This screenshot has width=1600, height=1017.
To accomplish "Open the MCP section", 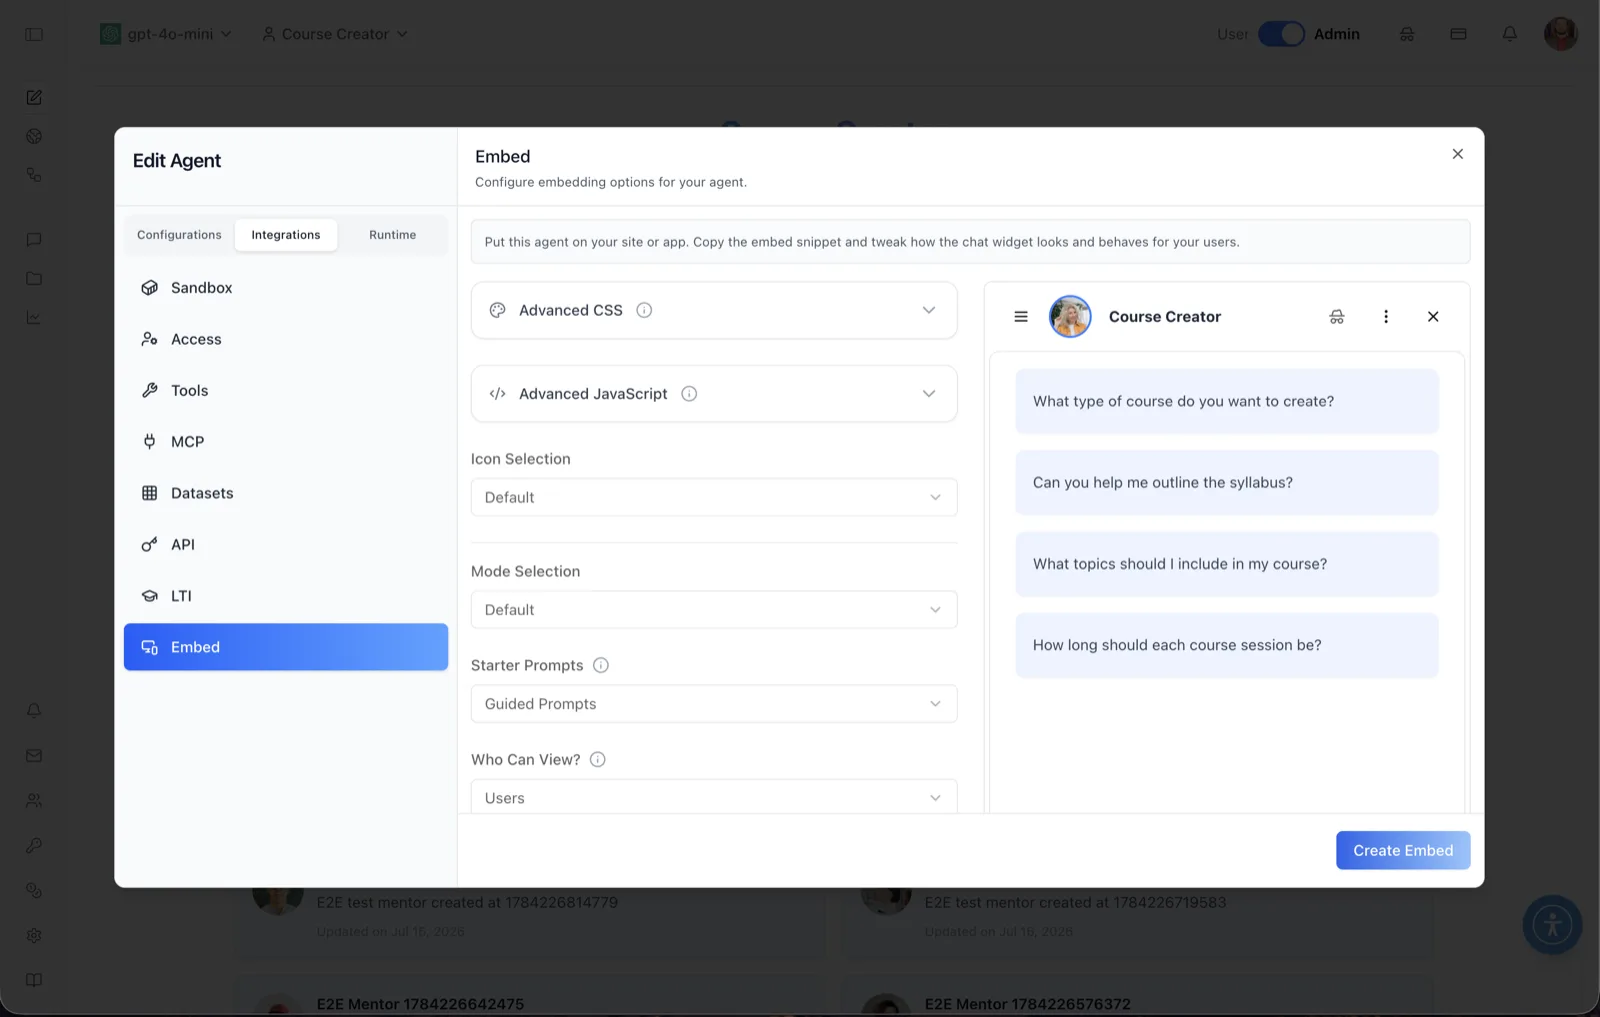I will 286,442.
